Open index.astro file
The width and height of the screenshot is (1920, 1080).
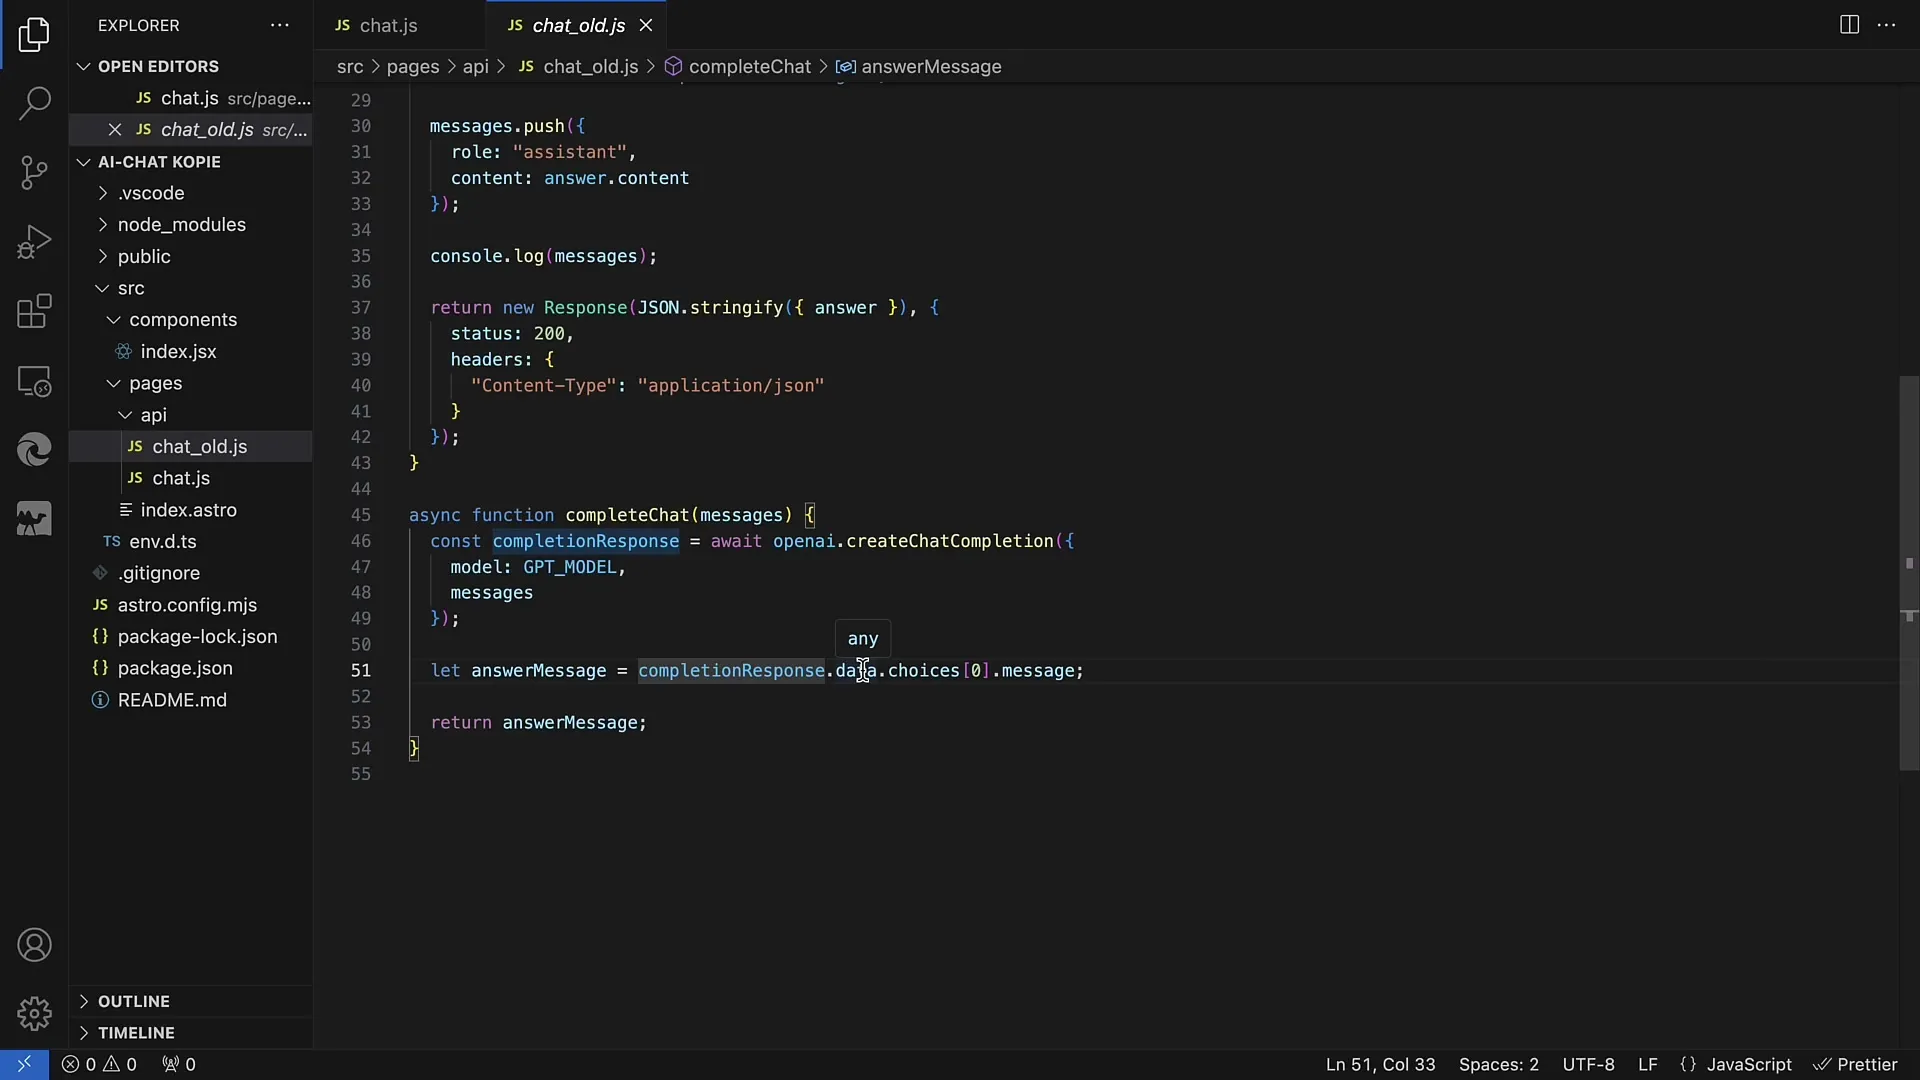[188, 510]
